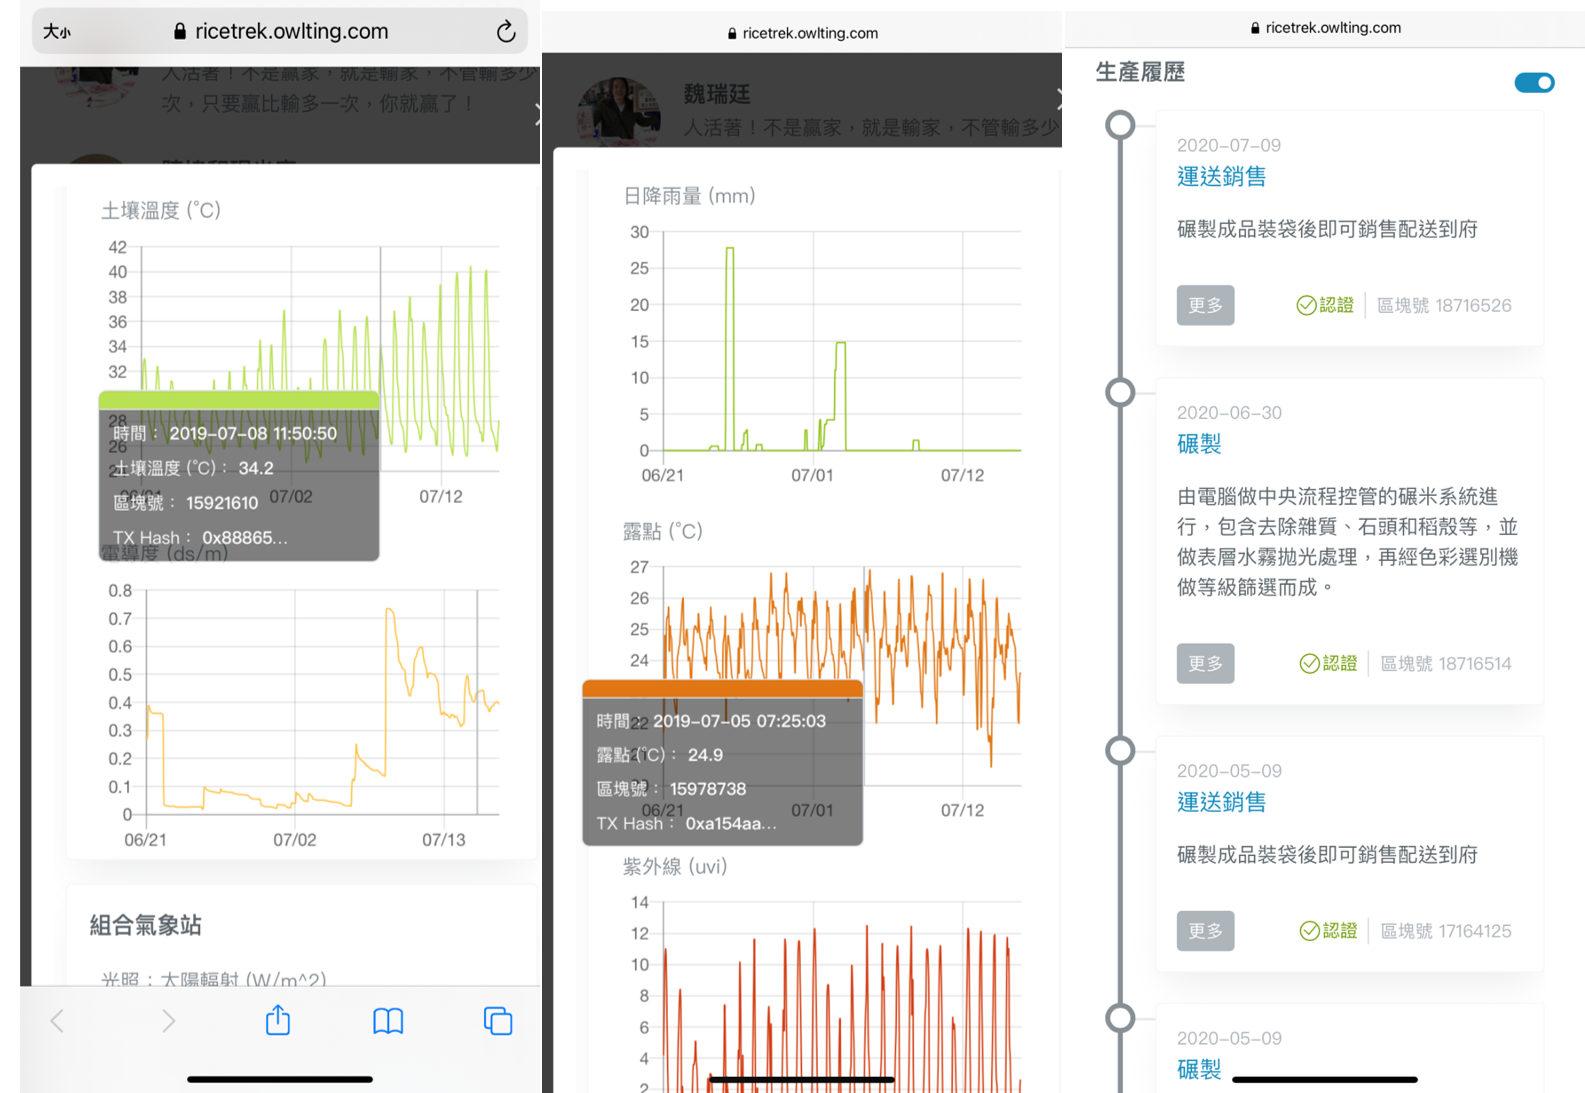The height and width of the screenshot is (1093, 1585).
Task: Tap ricetrek.owlting.com address in left browser
Action: click(x=291, y=31)
